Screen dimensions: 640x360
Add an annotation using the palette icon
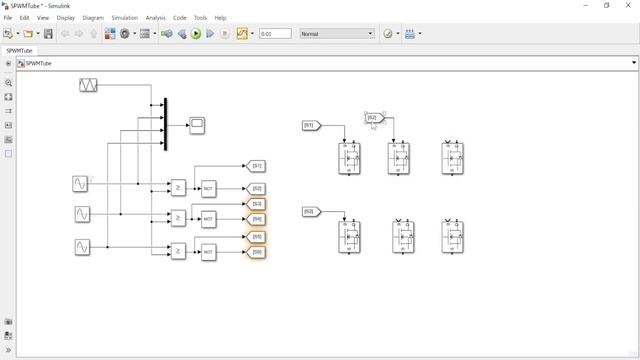(8, 125)
